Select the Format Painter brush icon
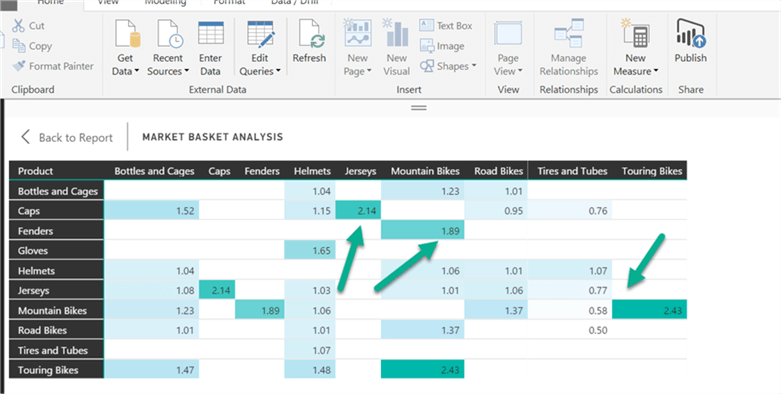781x394 pixels. click(19, 66)
